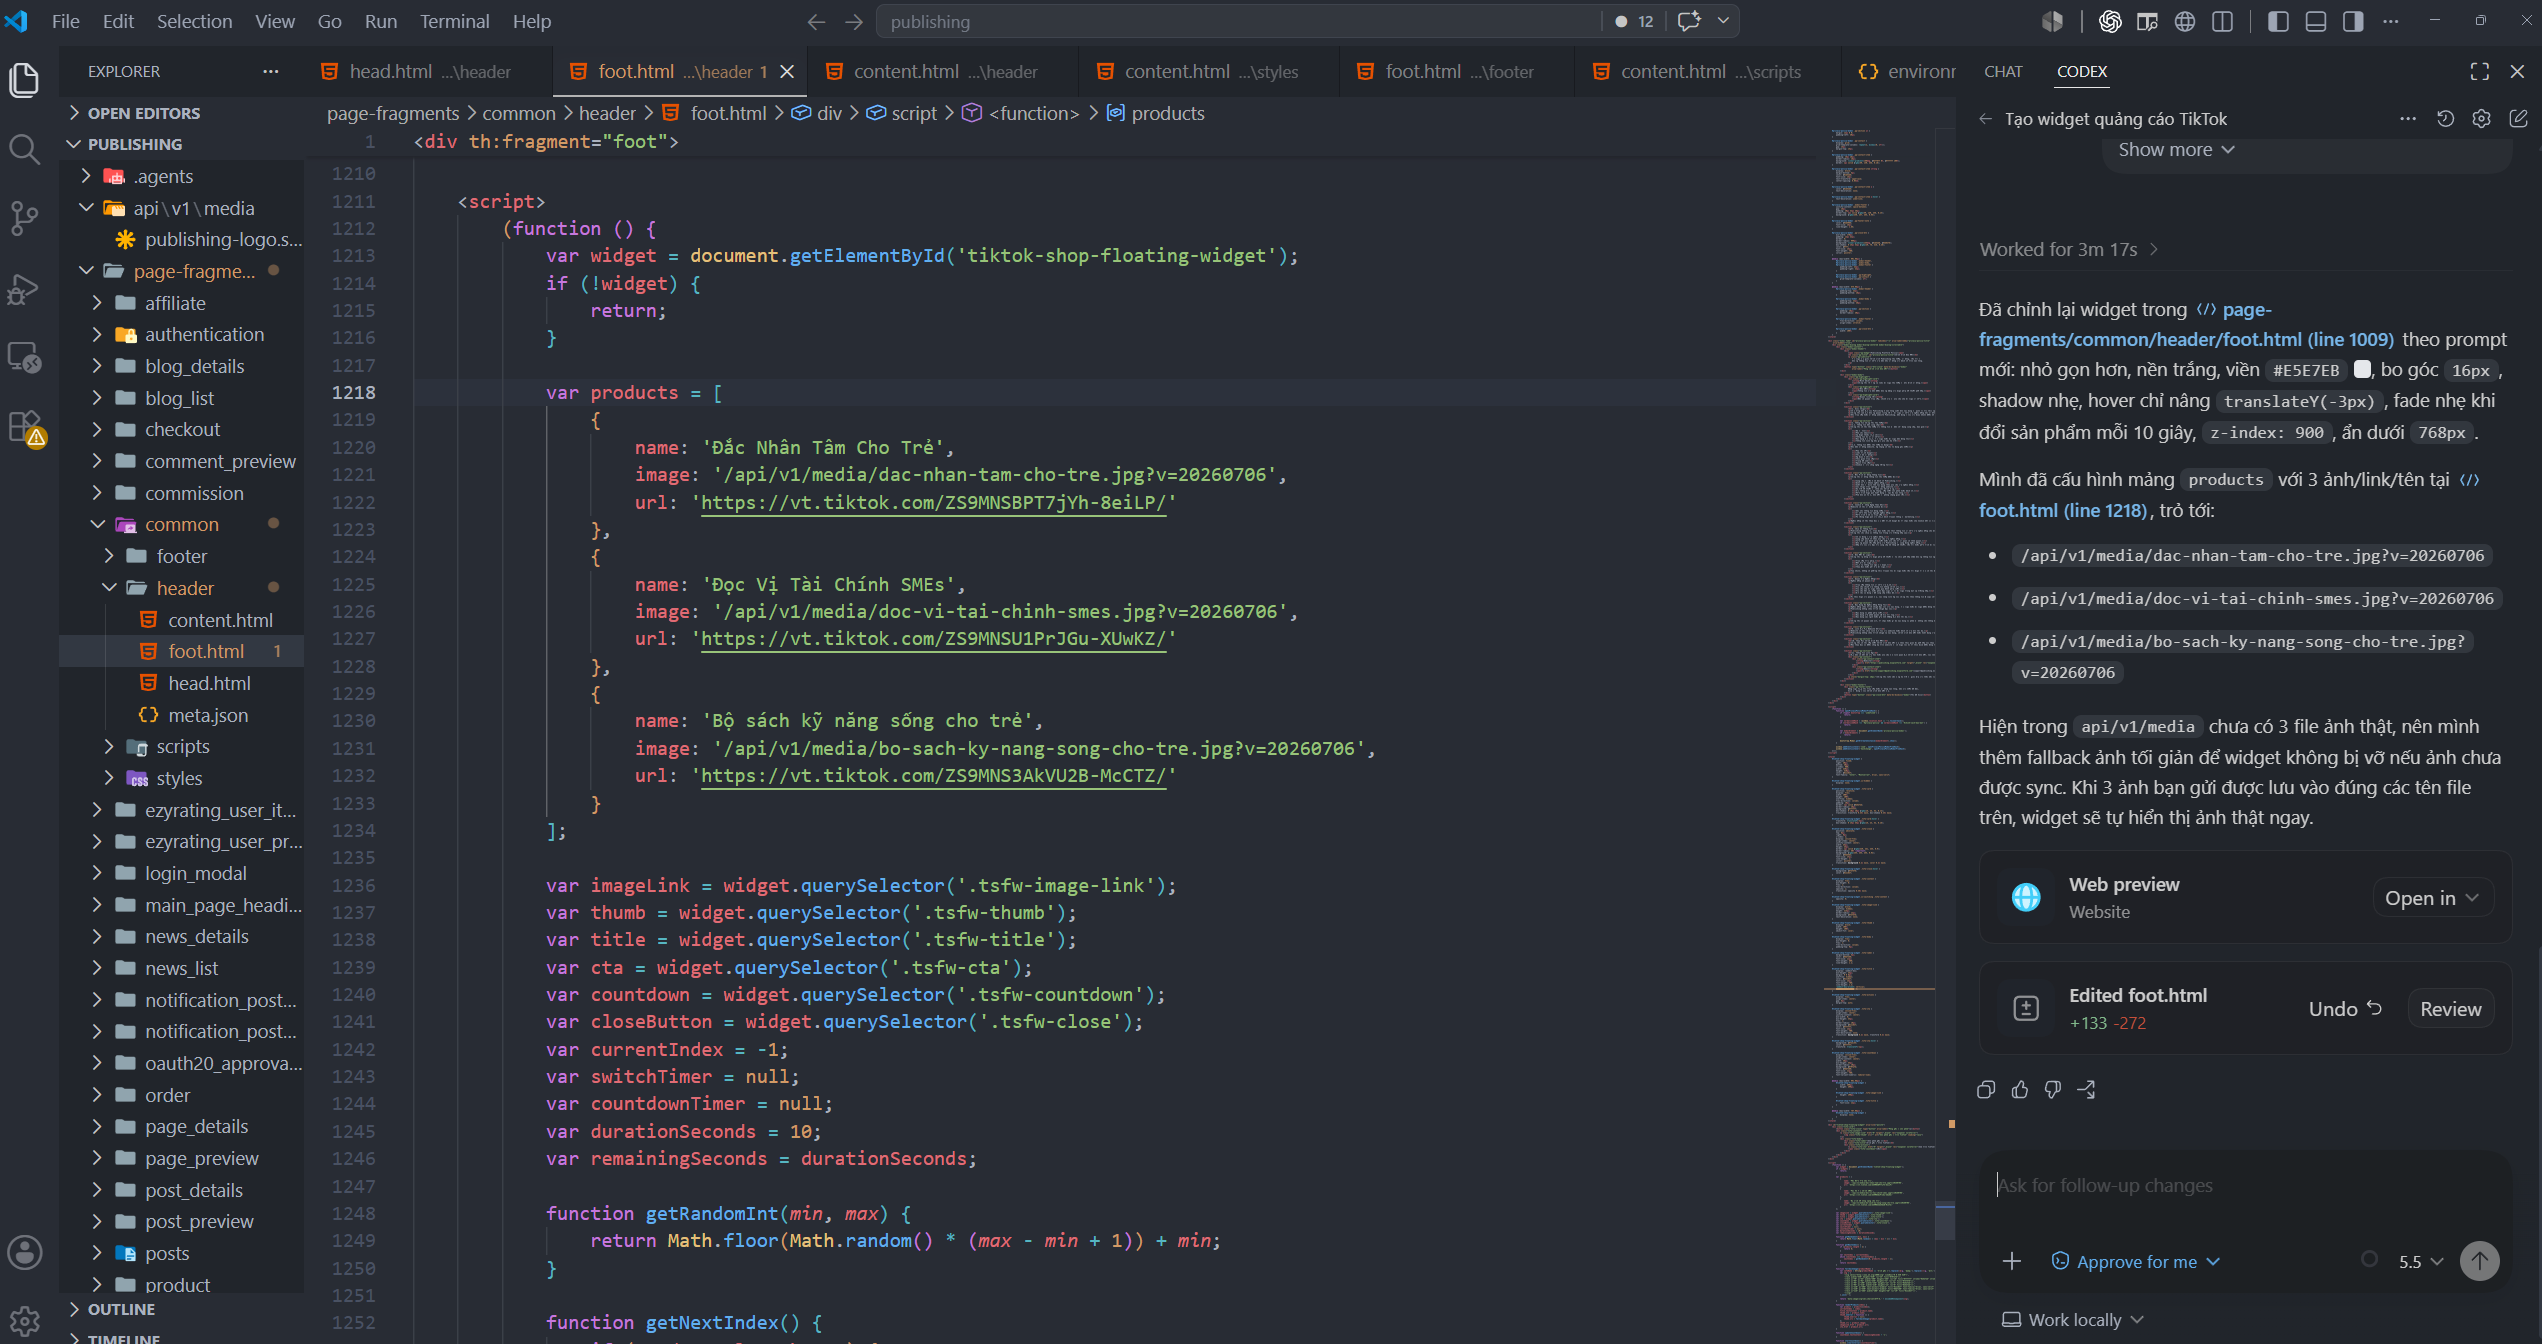Screen dimensions: 2542x1344
Task: Open Extensions view with warning badge
Action: point(24,427)
